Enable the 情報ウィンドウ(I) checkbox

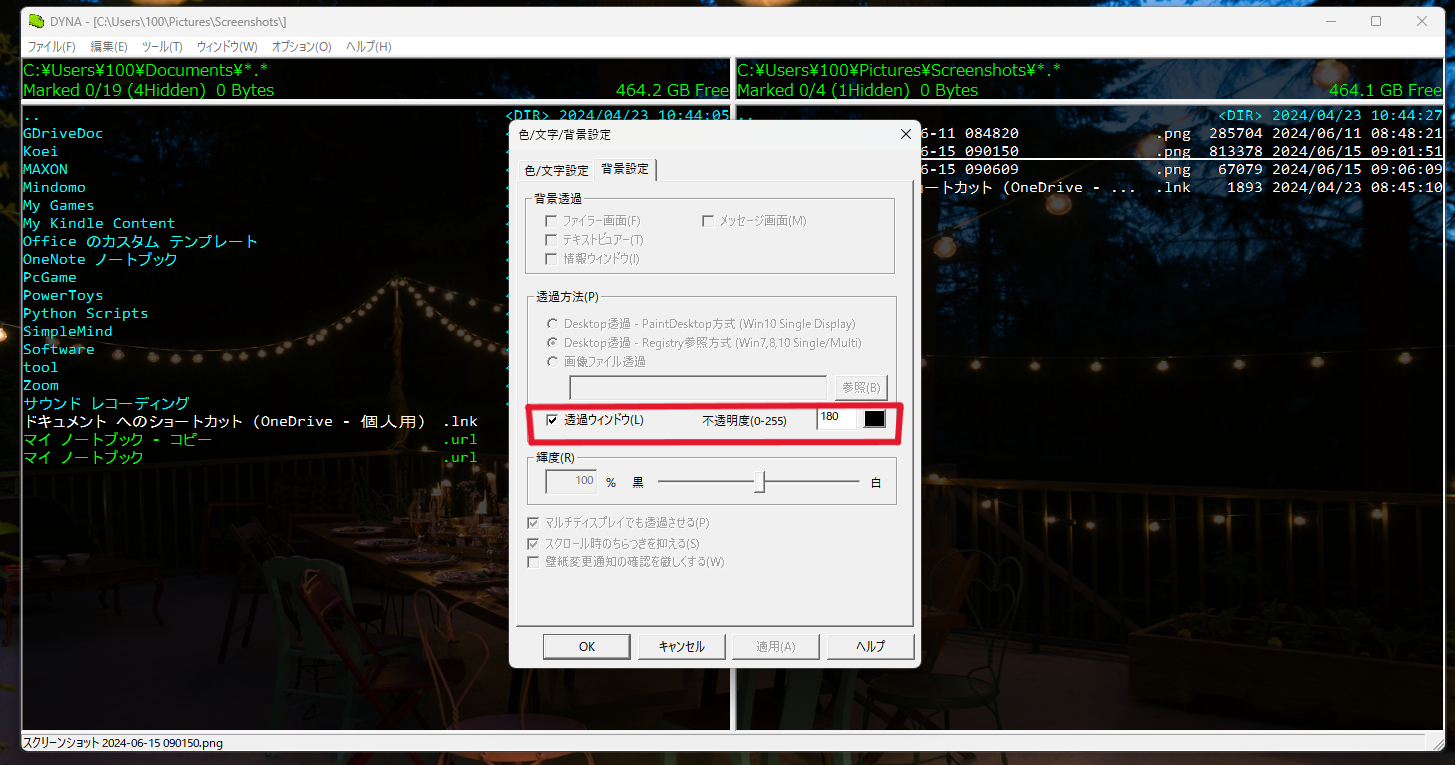(x=551, y=258)
